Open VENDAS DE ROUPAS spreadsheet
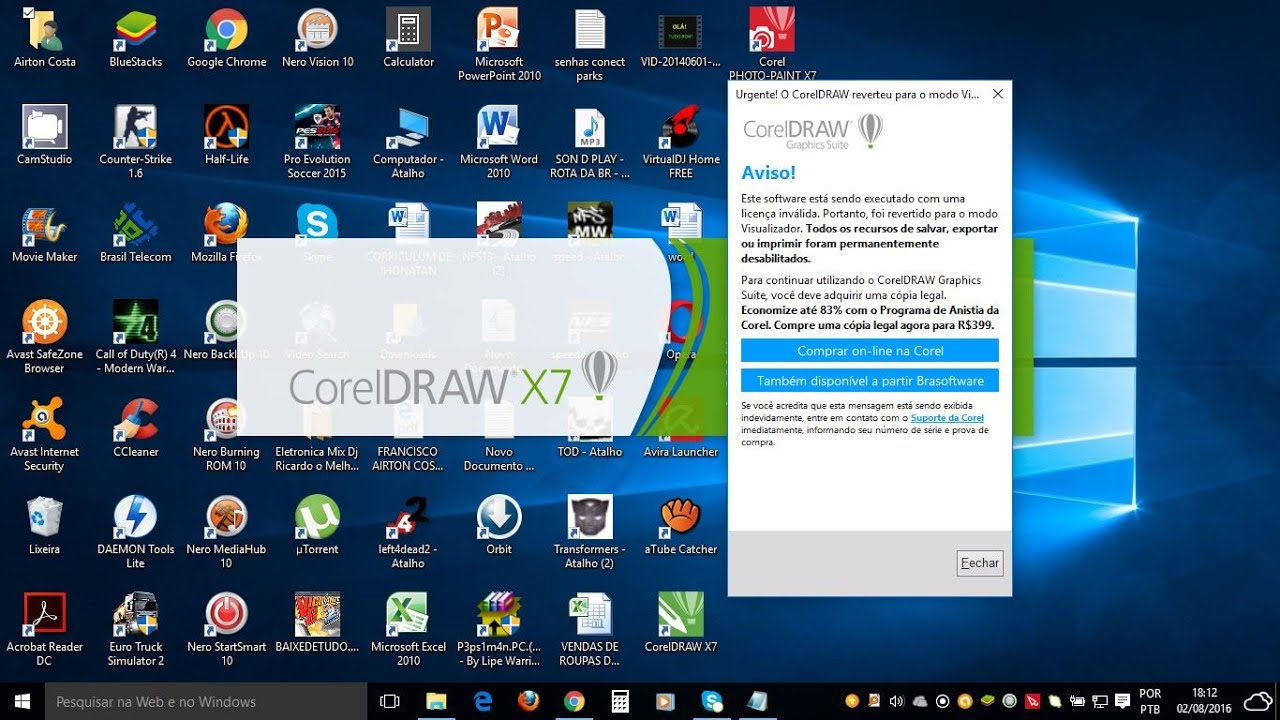1280x720 pixels. [590, 630]
